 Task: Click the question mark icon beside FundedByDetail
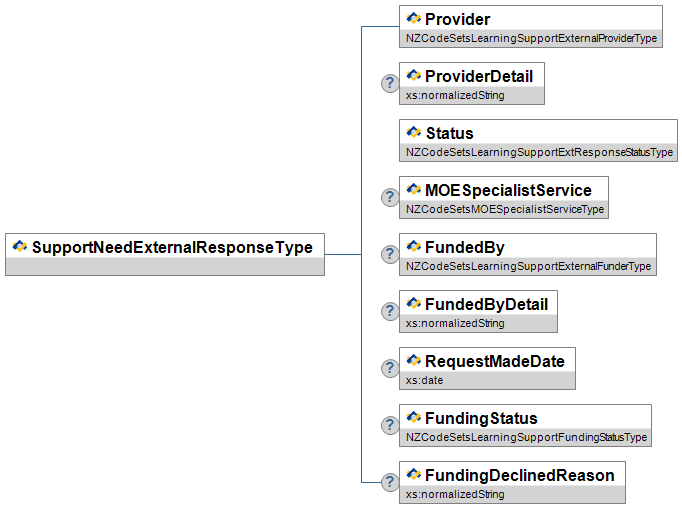[390, 311]
